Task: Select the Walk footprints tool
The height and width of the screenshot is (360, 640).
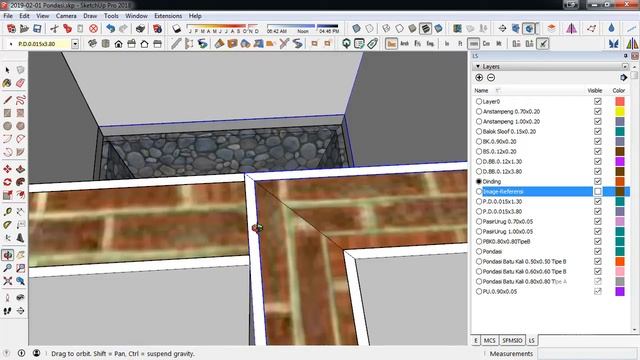Action: click(7, 311)
